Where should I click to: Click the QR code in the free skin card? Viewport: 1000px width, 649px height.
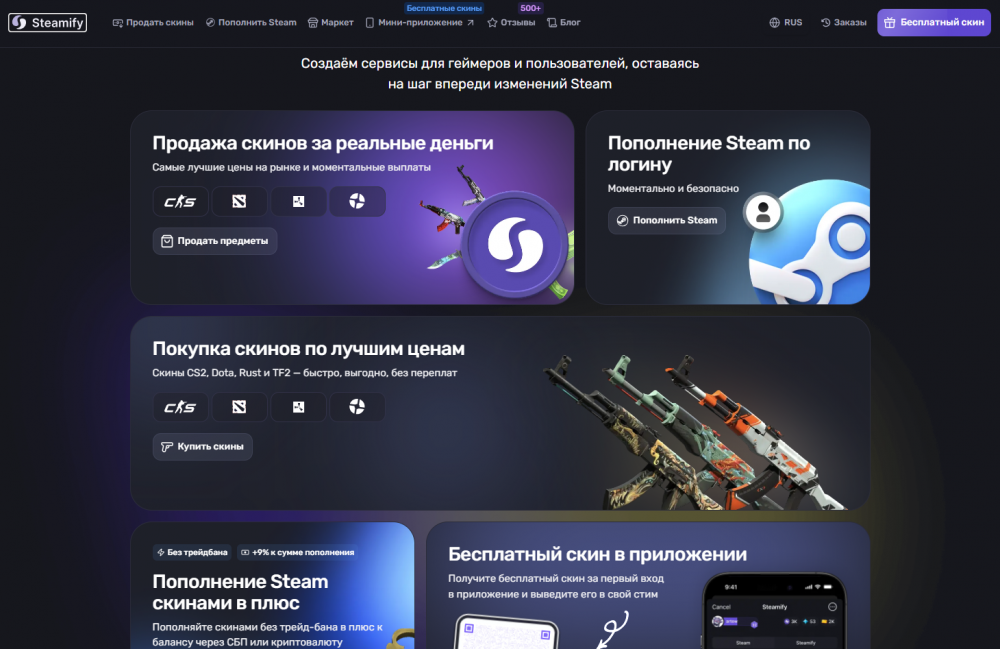pyautogui.click(x=506, y=633)
